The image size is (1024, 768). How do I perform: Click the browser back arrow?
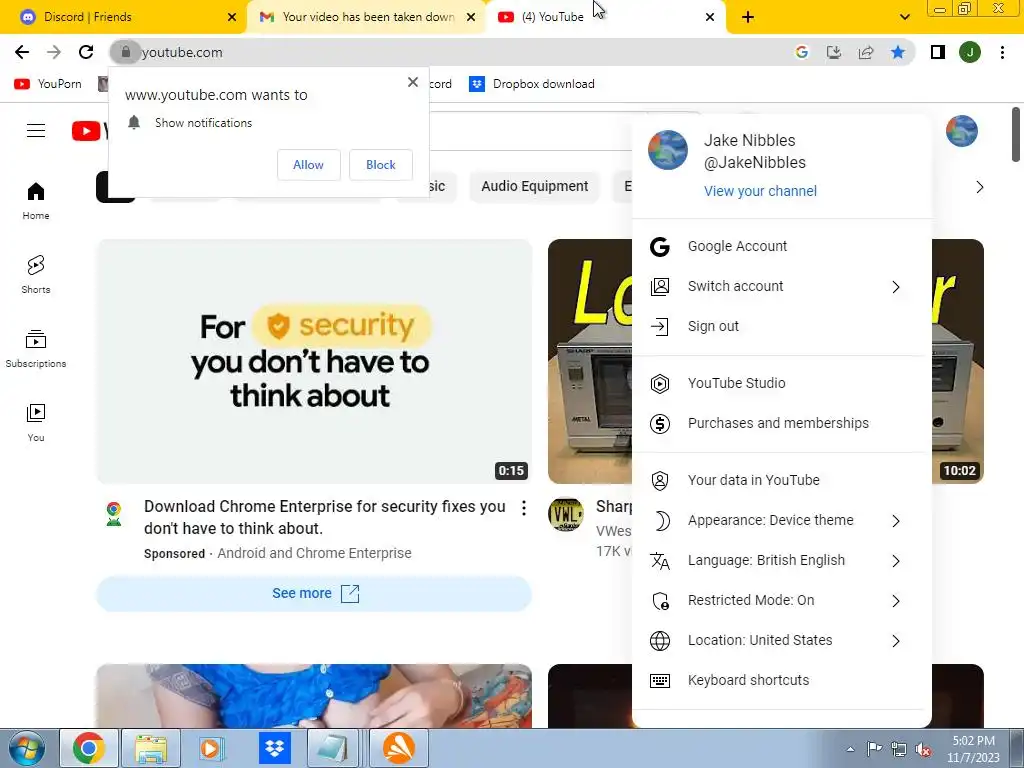point(22,52)
